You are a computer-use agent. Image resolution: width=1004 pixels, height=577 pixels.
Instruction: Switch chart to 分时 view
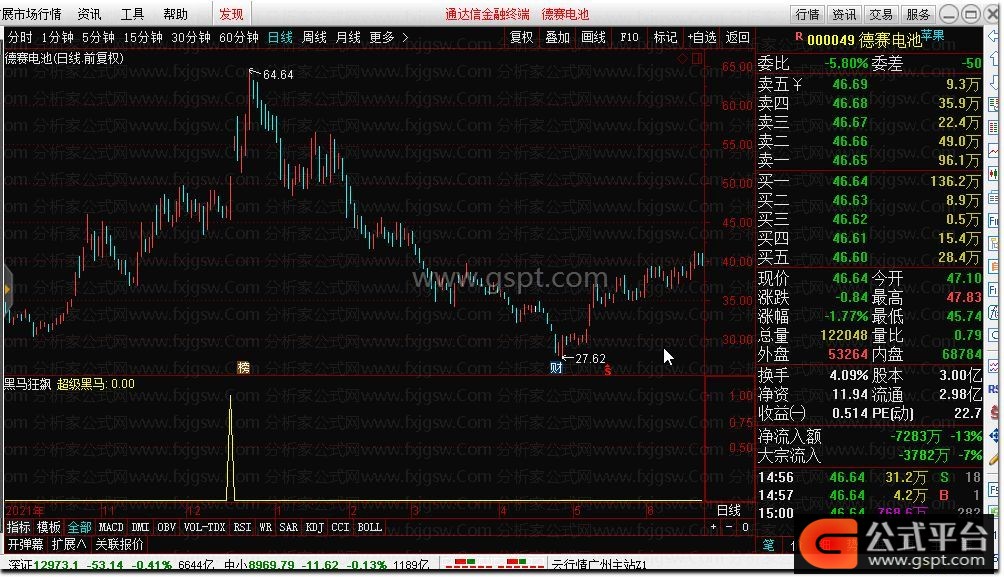[20, 38]
